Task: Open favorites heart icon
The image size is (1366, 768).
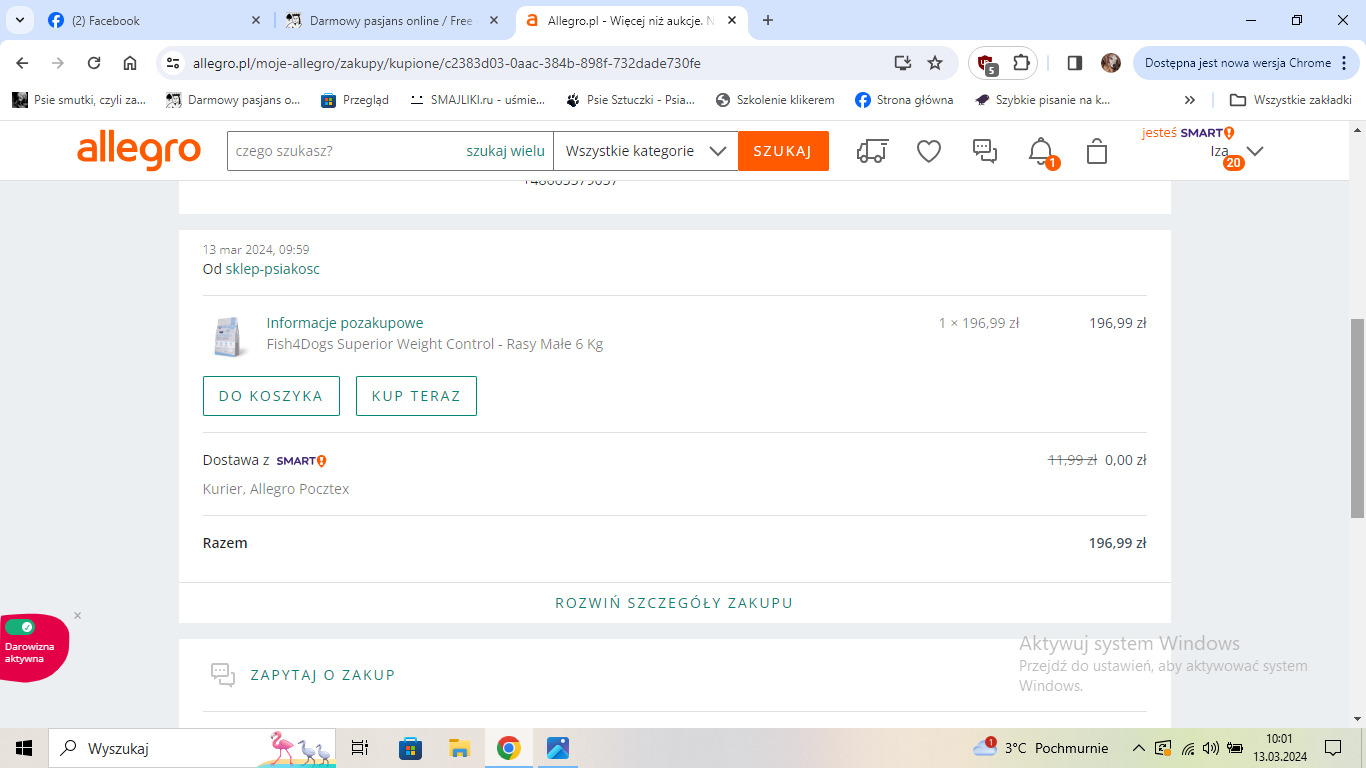Action: (x=929, y=151)
